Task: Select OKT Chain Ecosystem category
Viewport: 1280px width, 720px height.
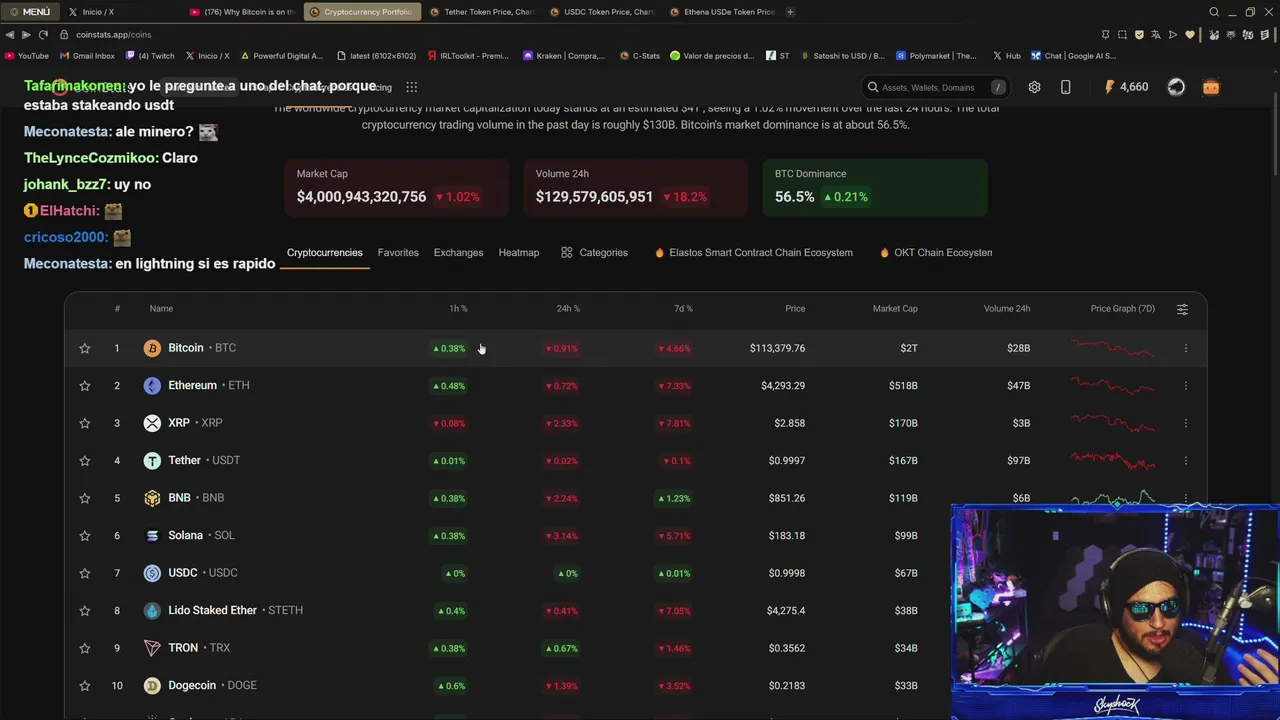Action: [936, 253]
